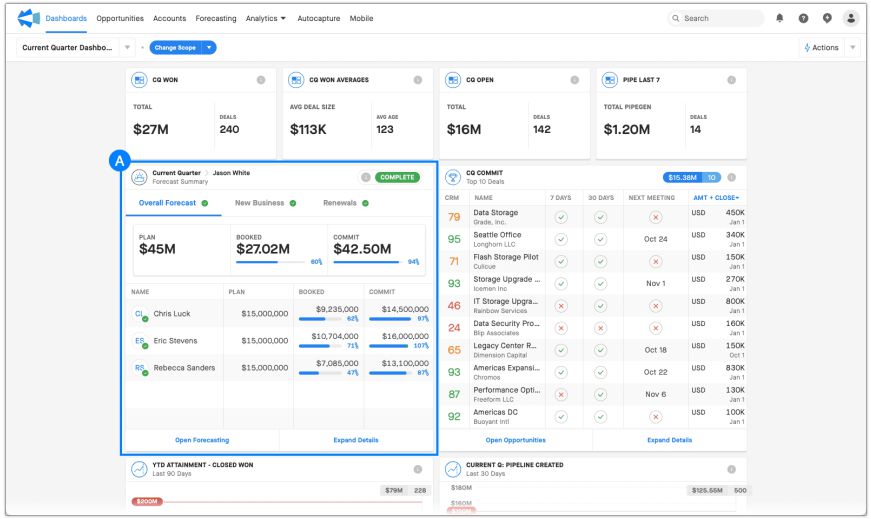Screen dimensions: 871x519
Task: Open info icon on CQ OPEN card
Action: coord(574,80)
